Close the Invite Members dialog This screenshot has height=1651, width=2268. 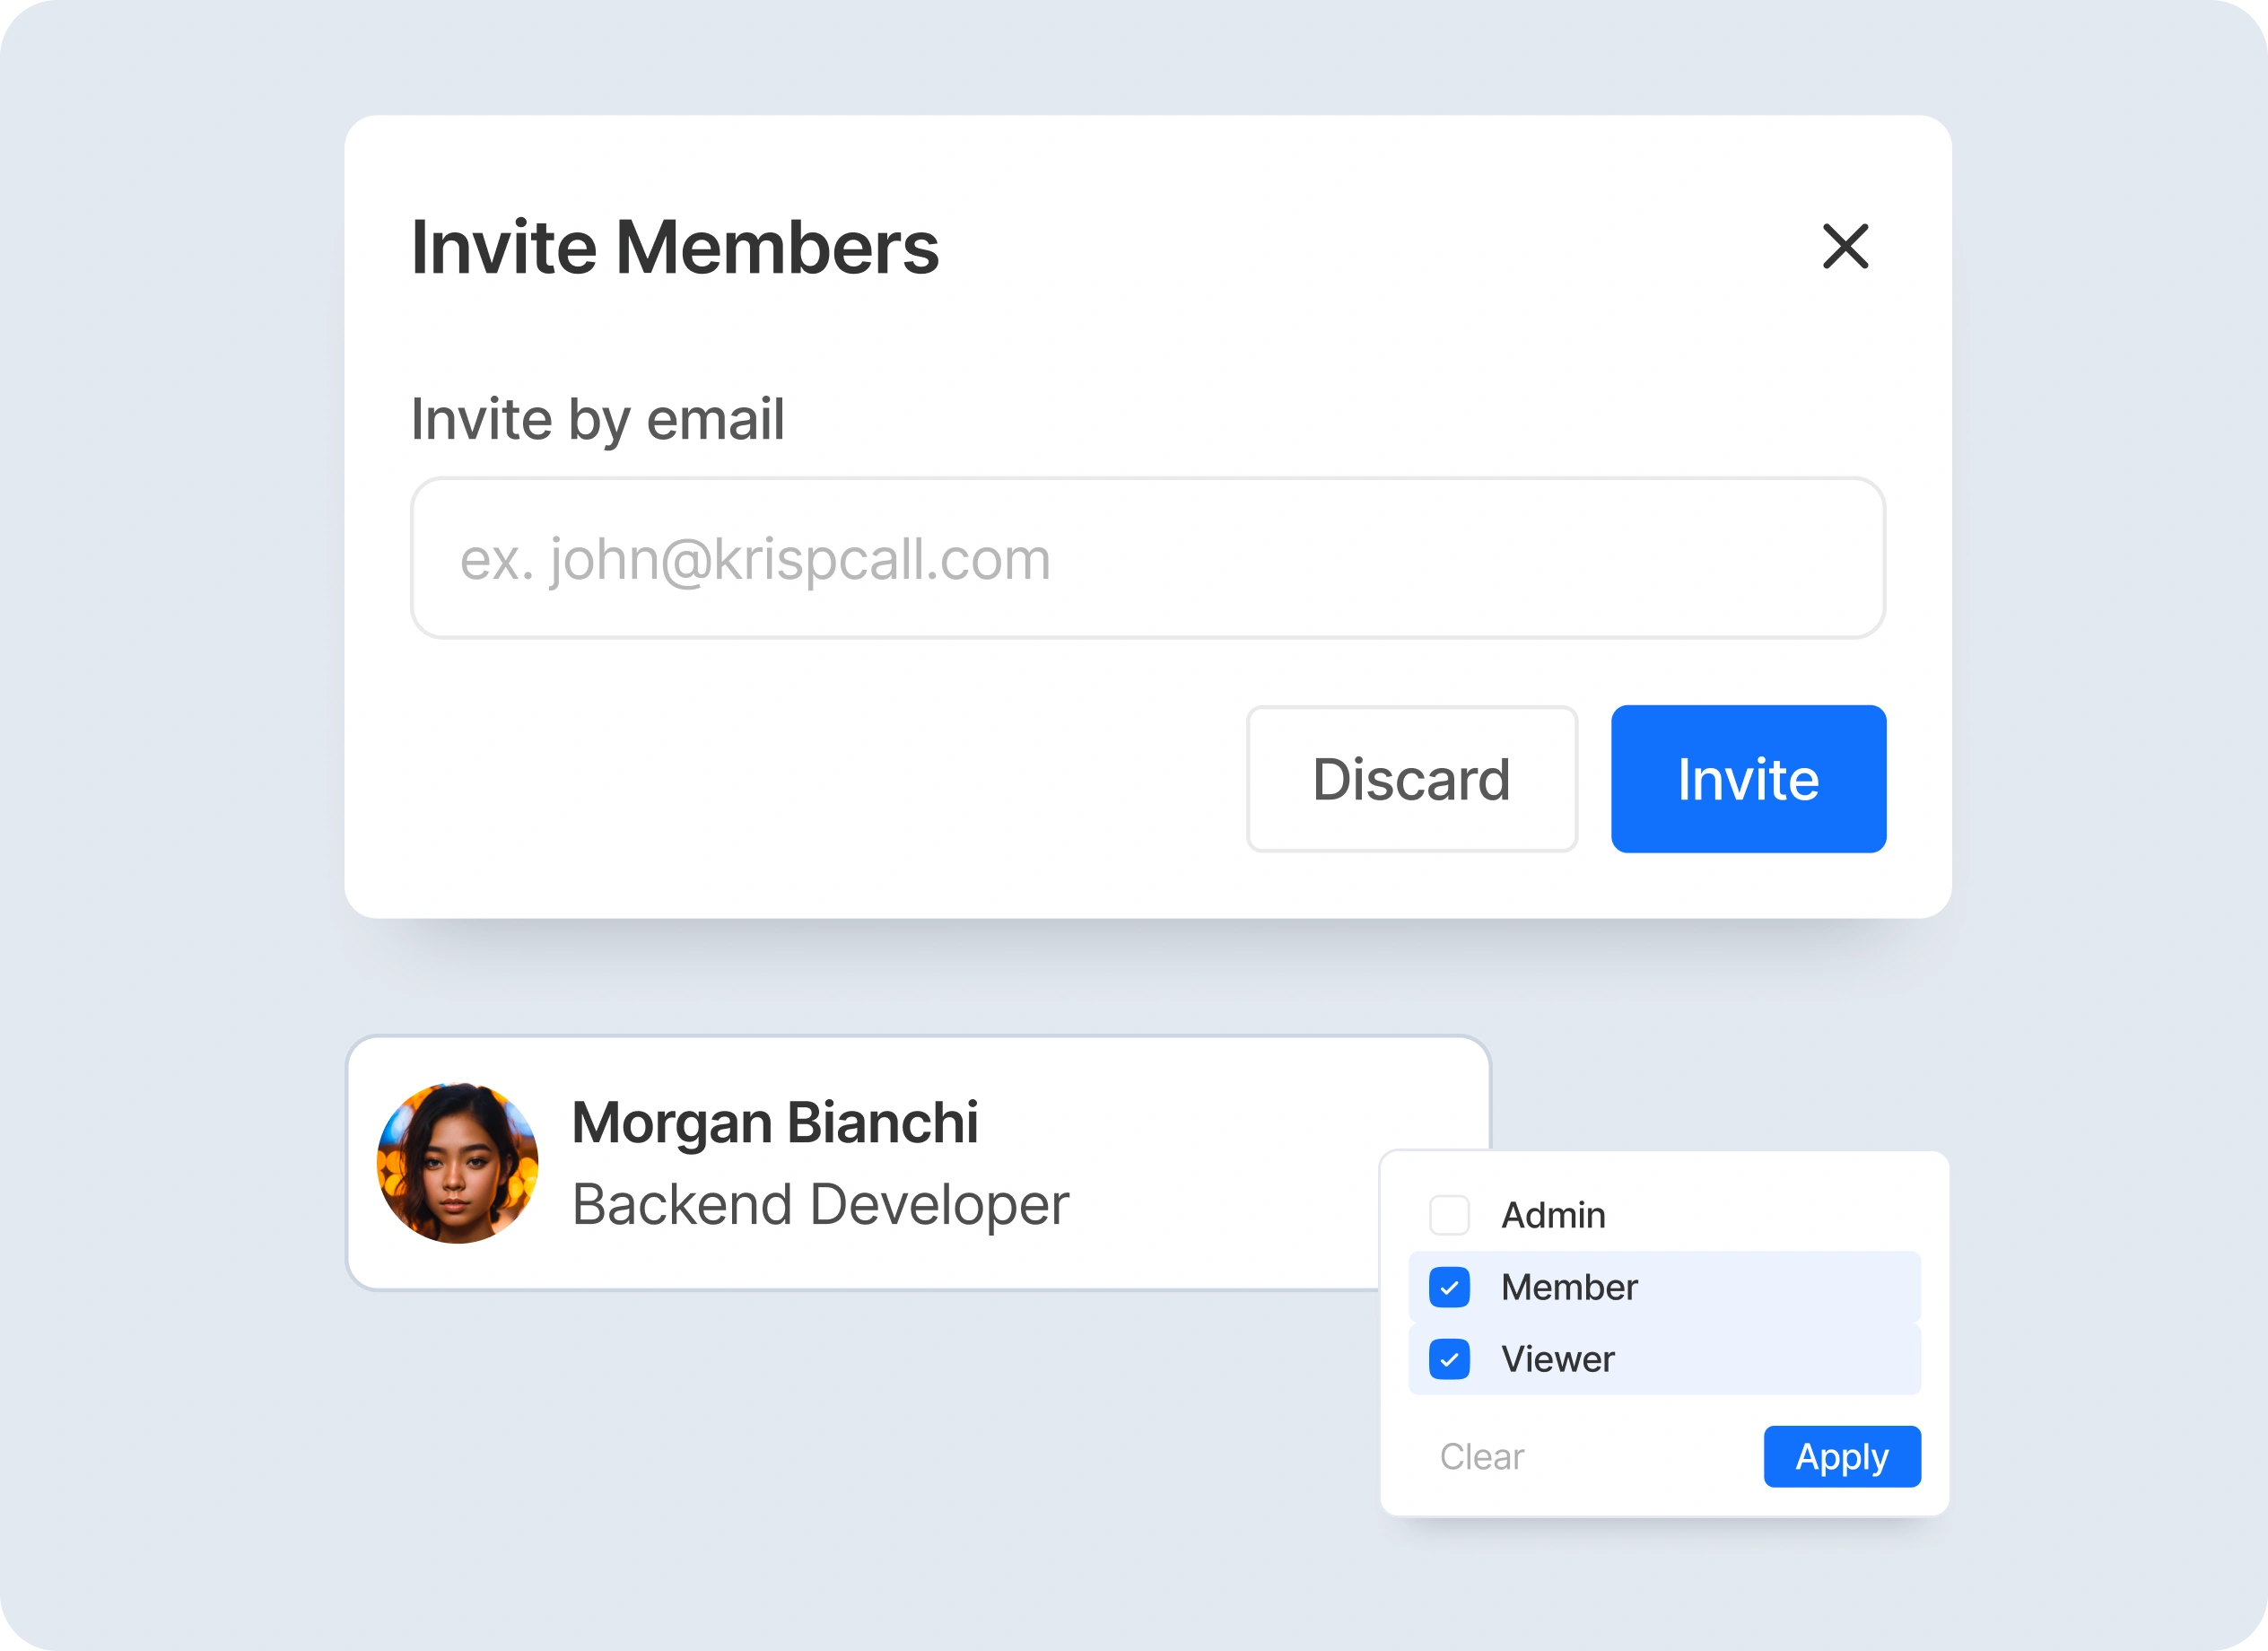click(x=1845, y=246)
